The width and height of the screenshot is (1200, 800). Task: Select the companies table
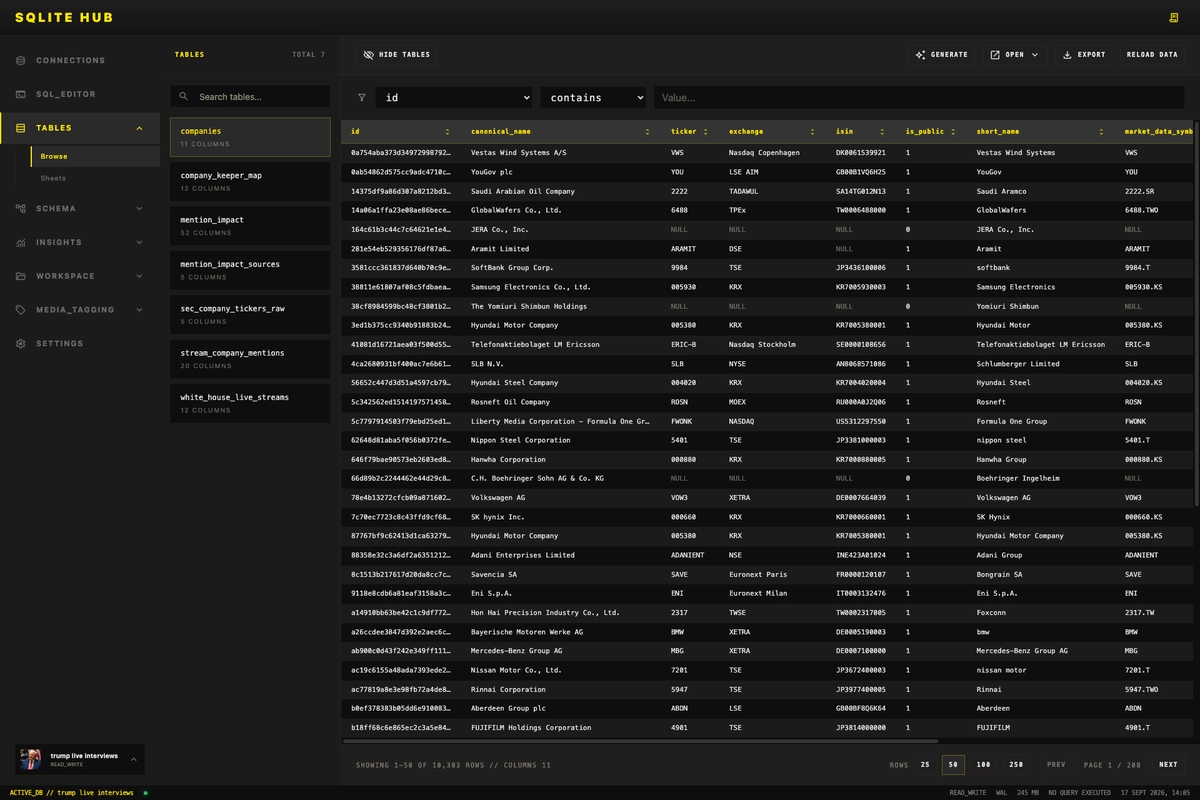click(250, 137)
